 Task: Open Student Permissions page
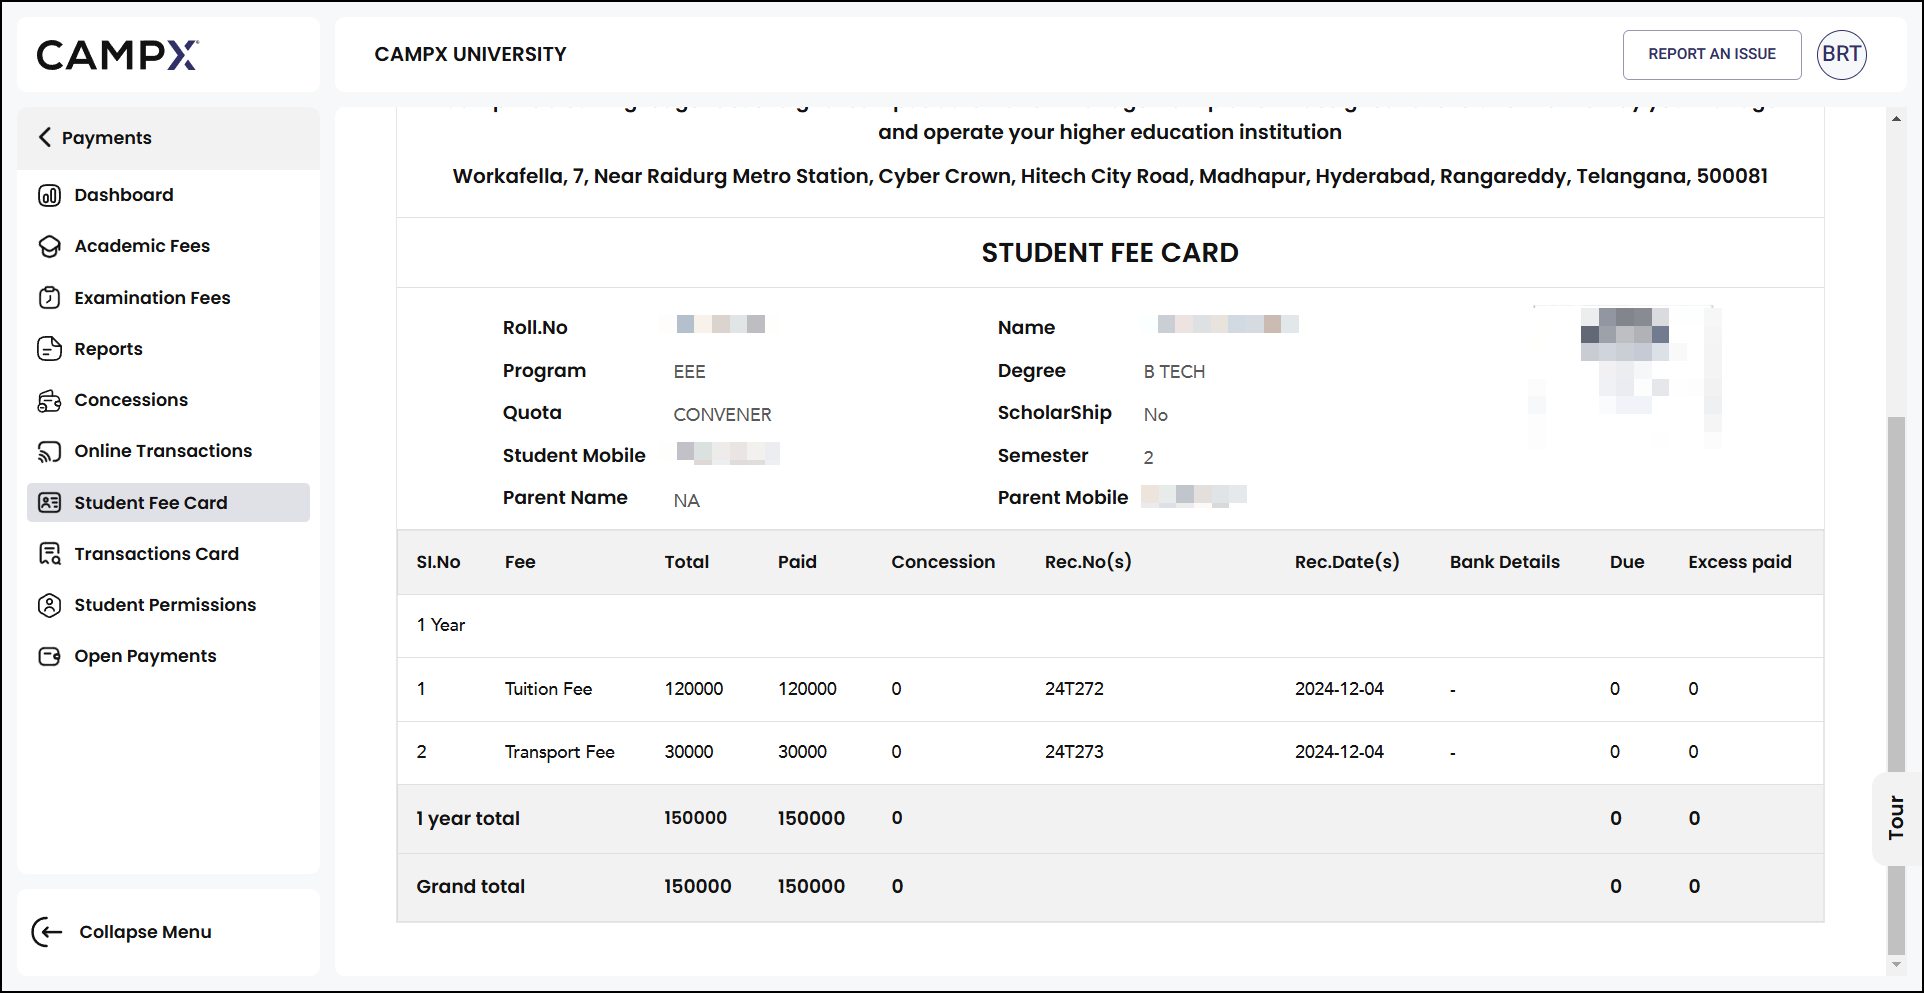168,605
